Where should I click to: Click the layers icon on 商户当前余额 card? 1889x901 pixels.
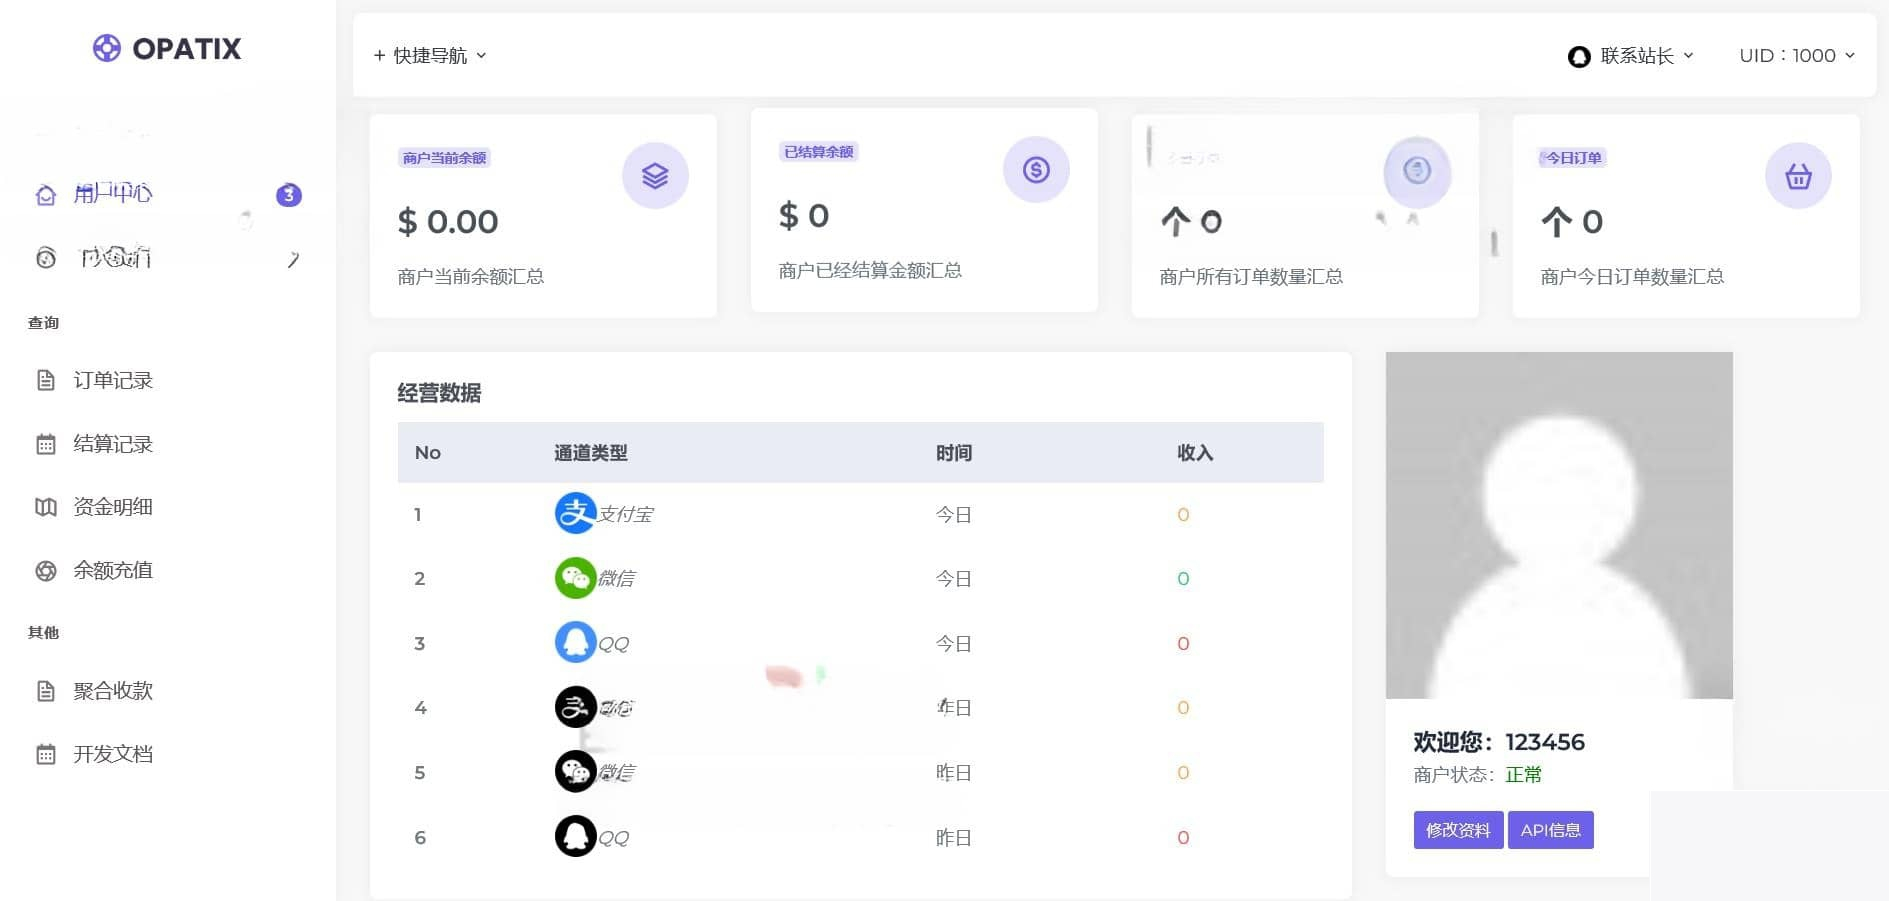click(x=655, y=175)
